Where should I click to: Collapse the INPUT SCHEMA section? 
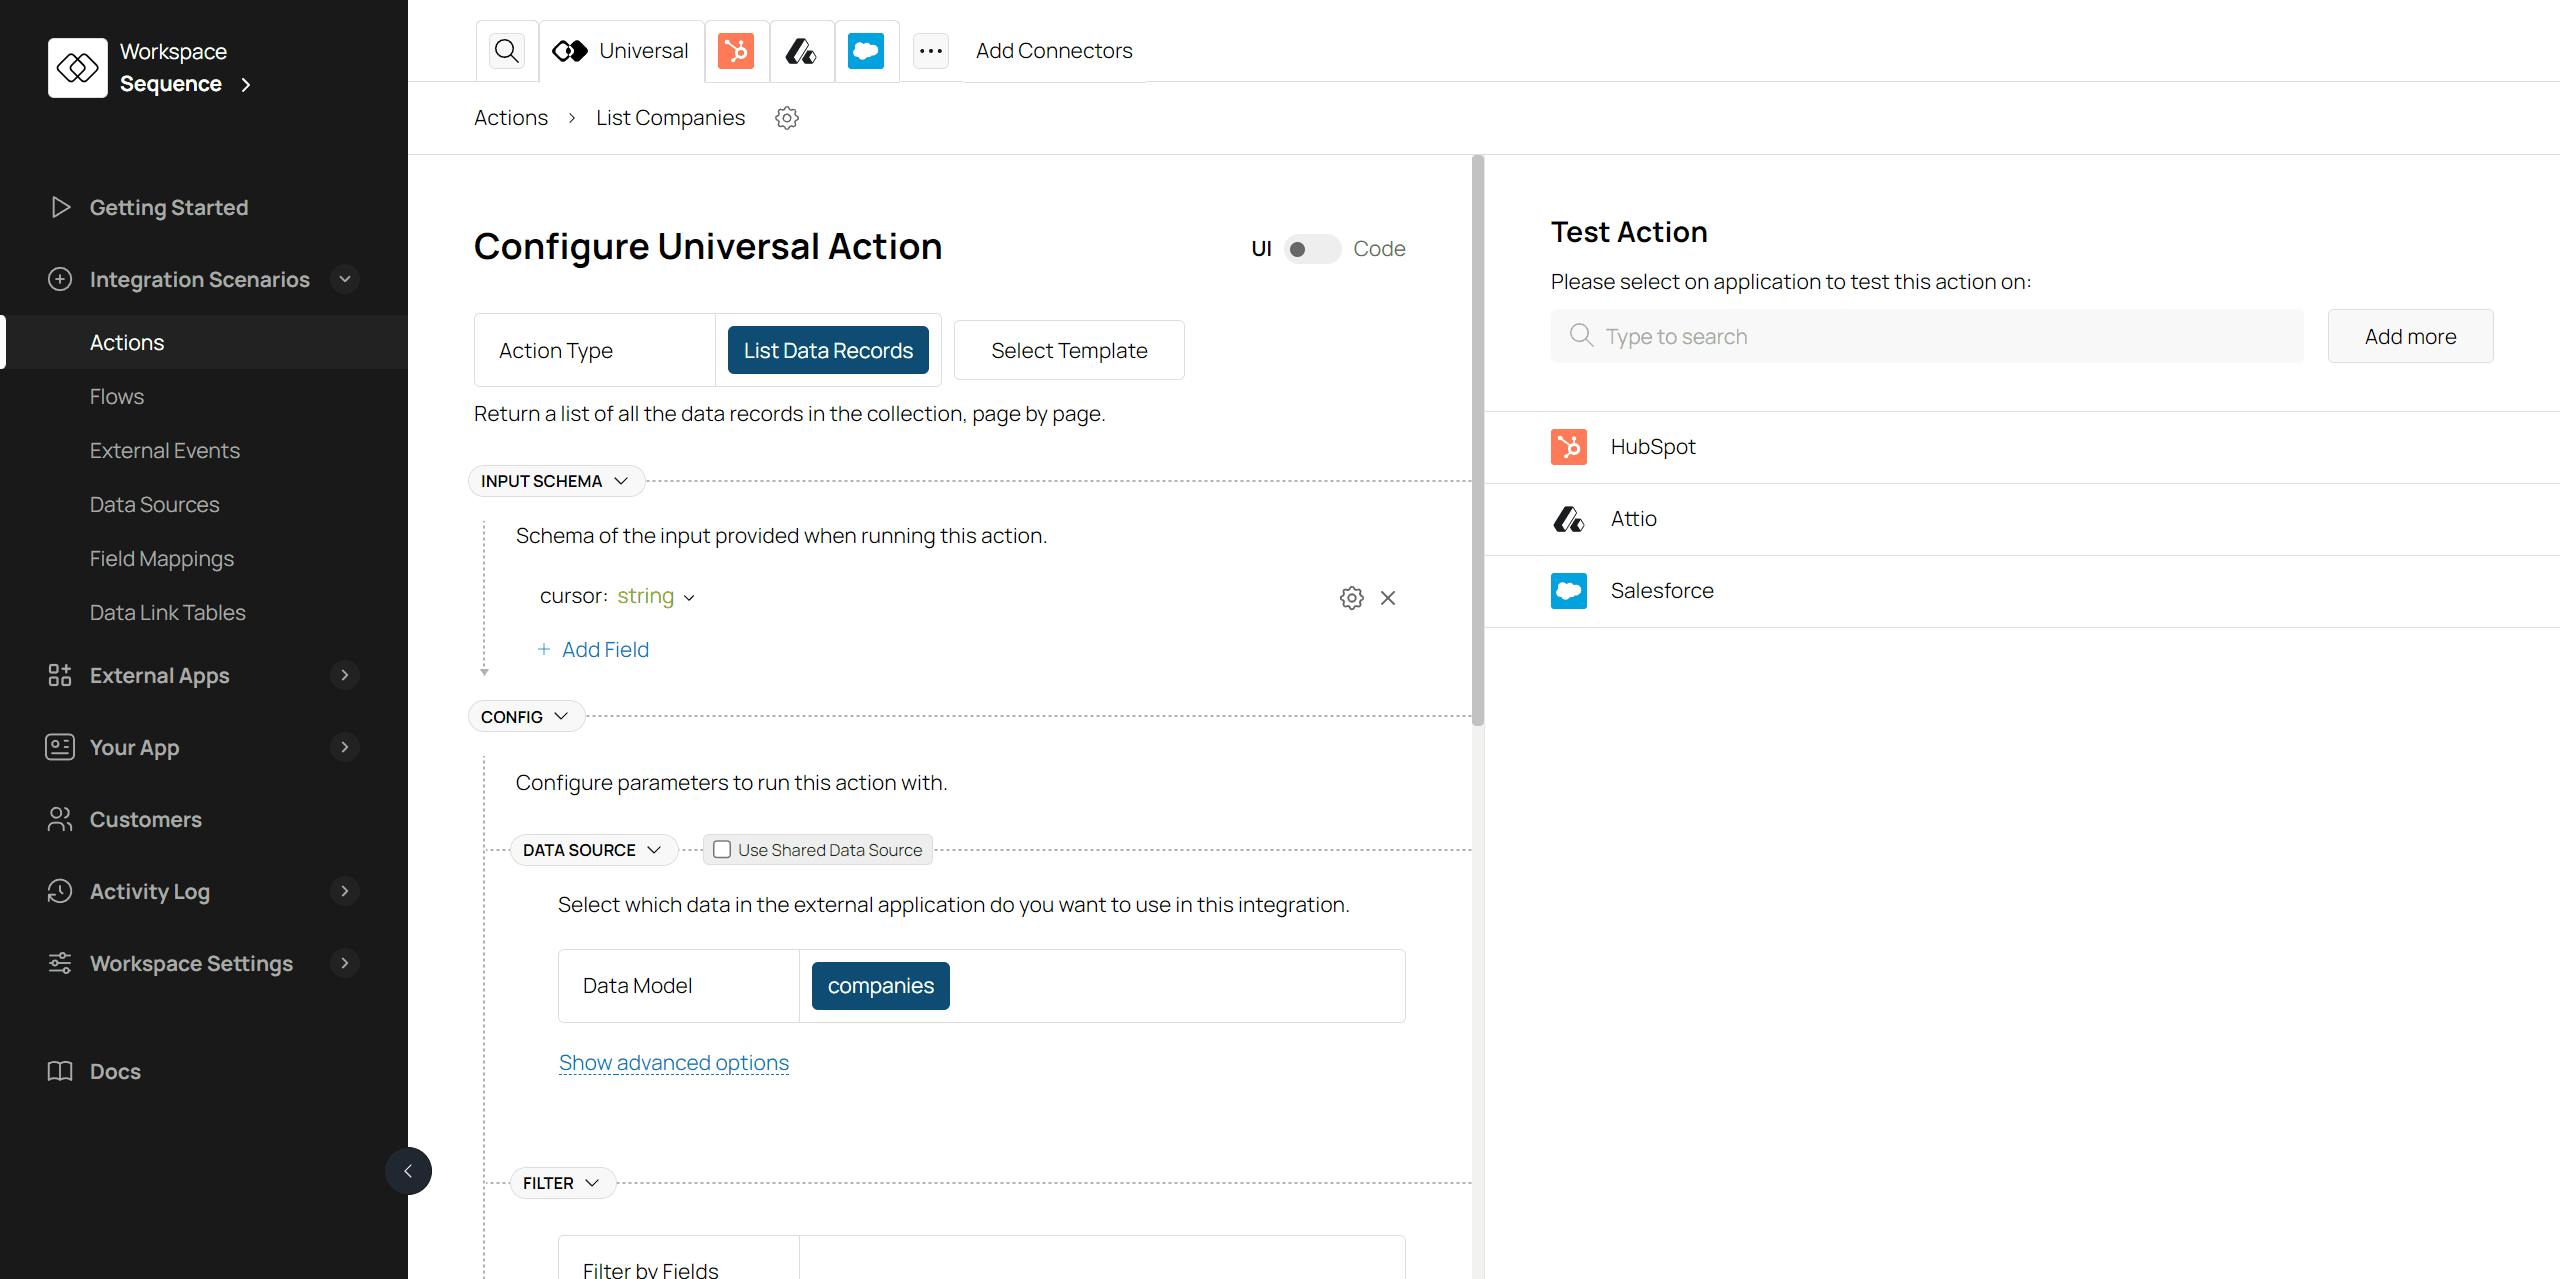(556, 481)
